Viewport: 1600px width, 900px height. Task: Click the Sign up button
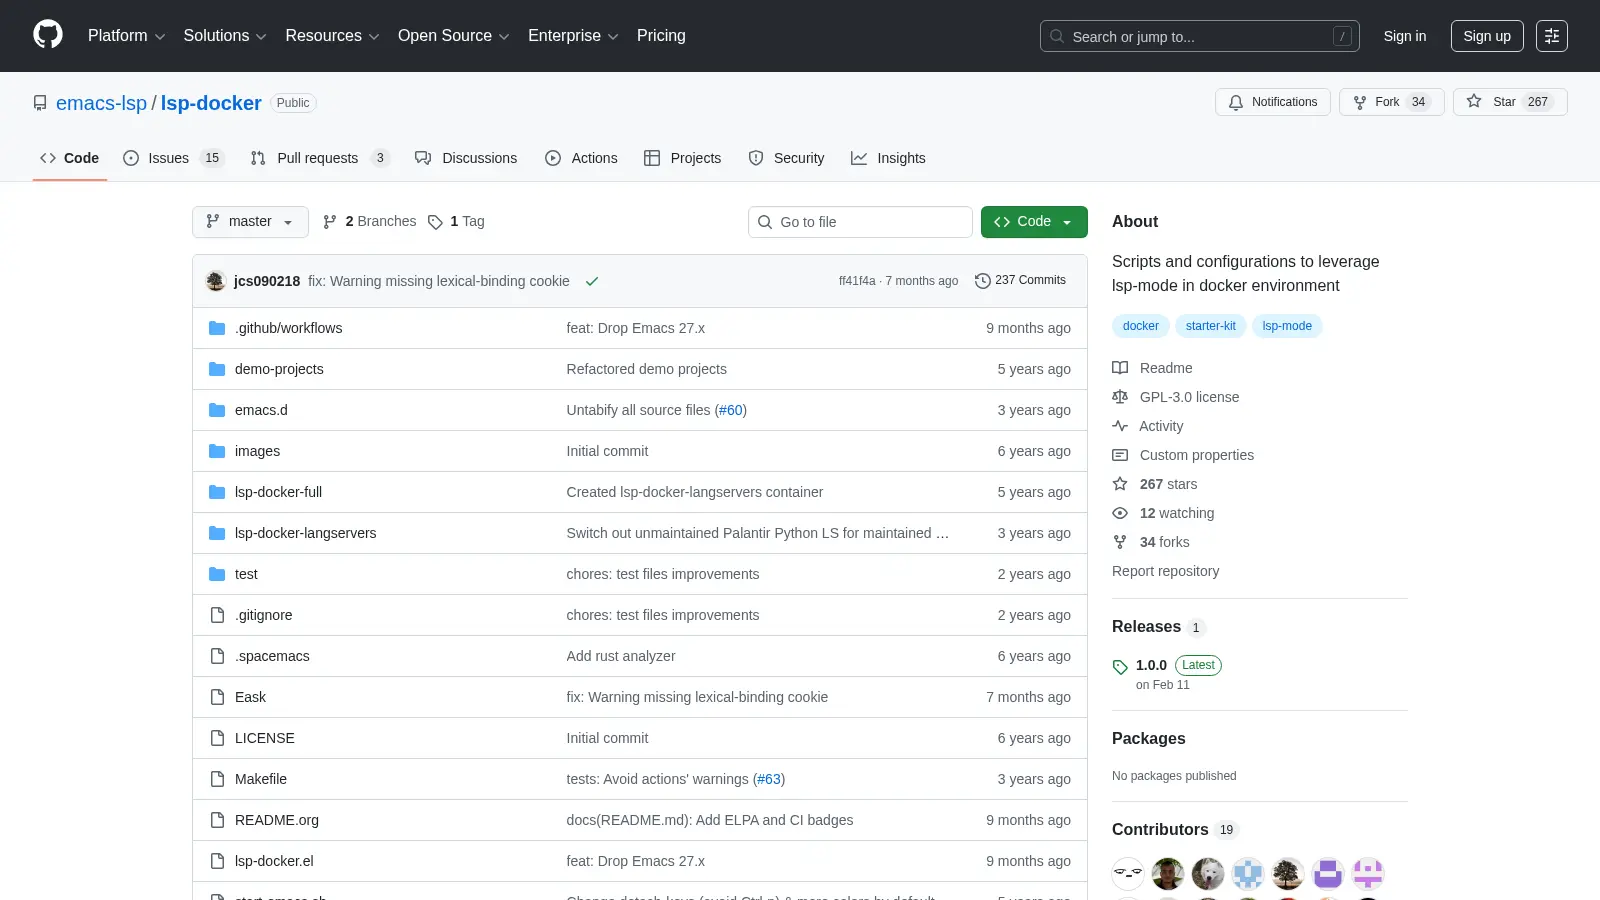point(1487,36)
